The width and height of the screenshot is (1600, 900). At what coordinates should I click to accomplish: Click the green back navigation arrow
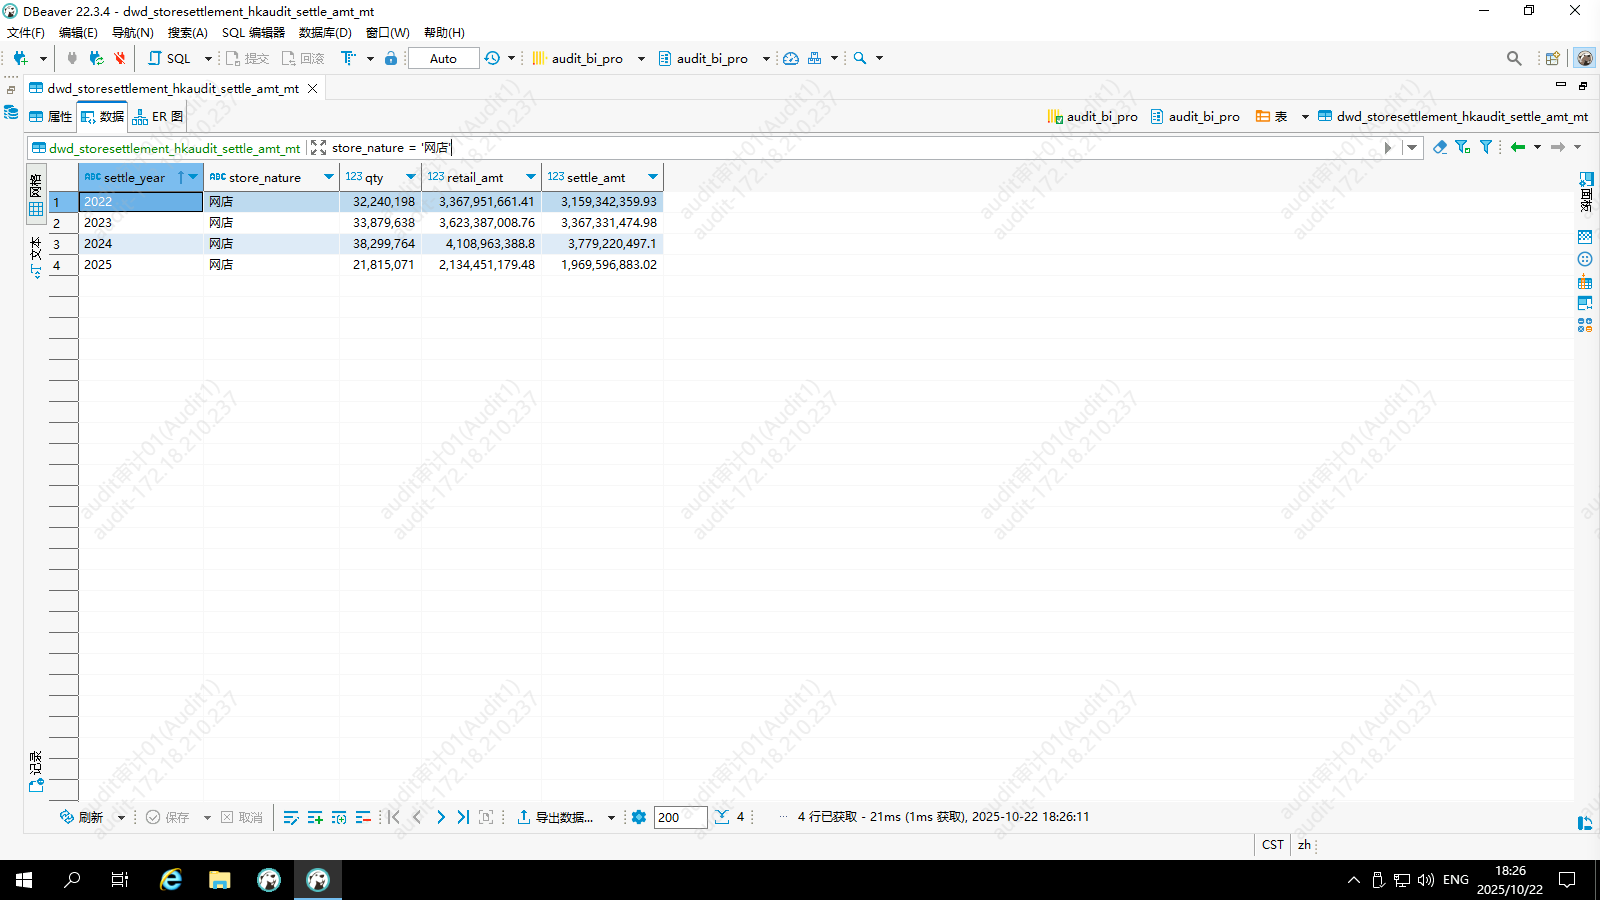click(x=1518, y=147)
